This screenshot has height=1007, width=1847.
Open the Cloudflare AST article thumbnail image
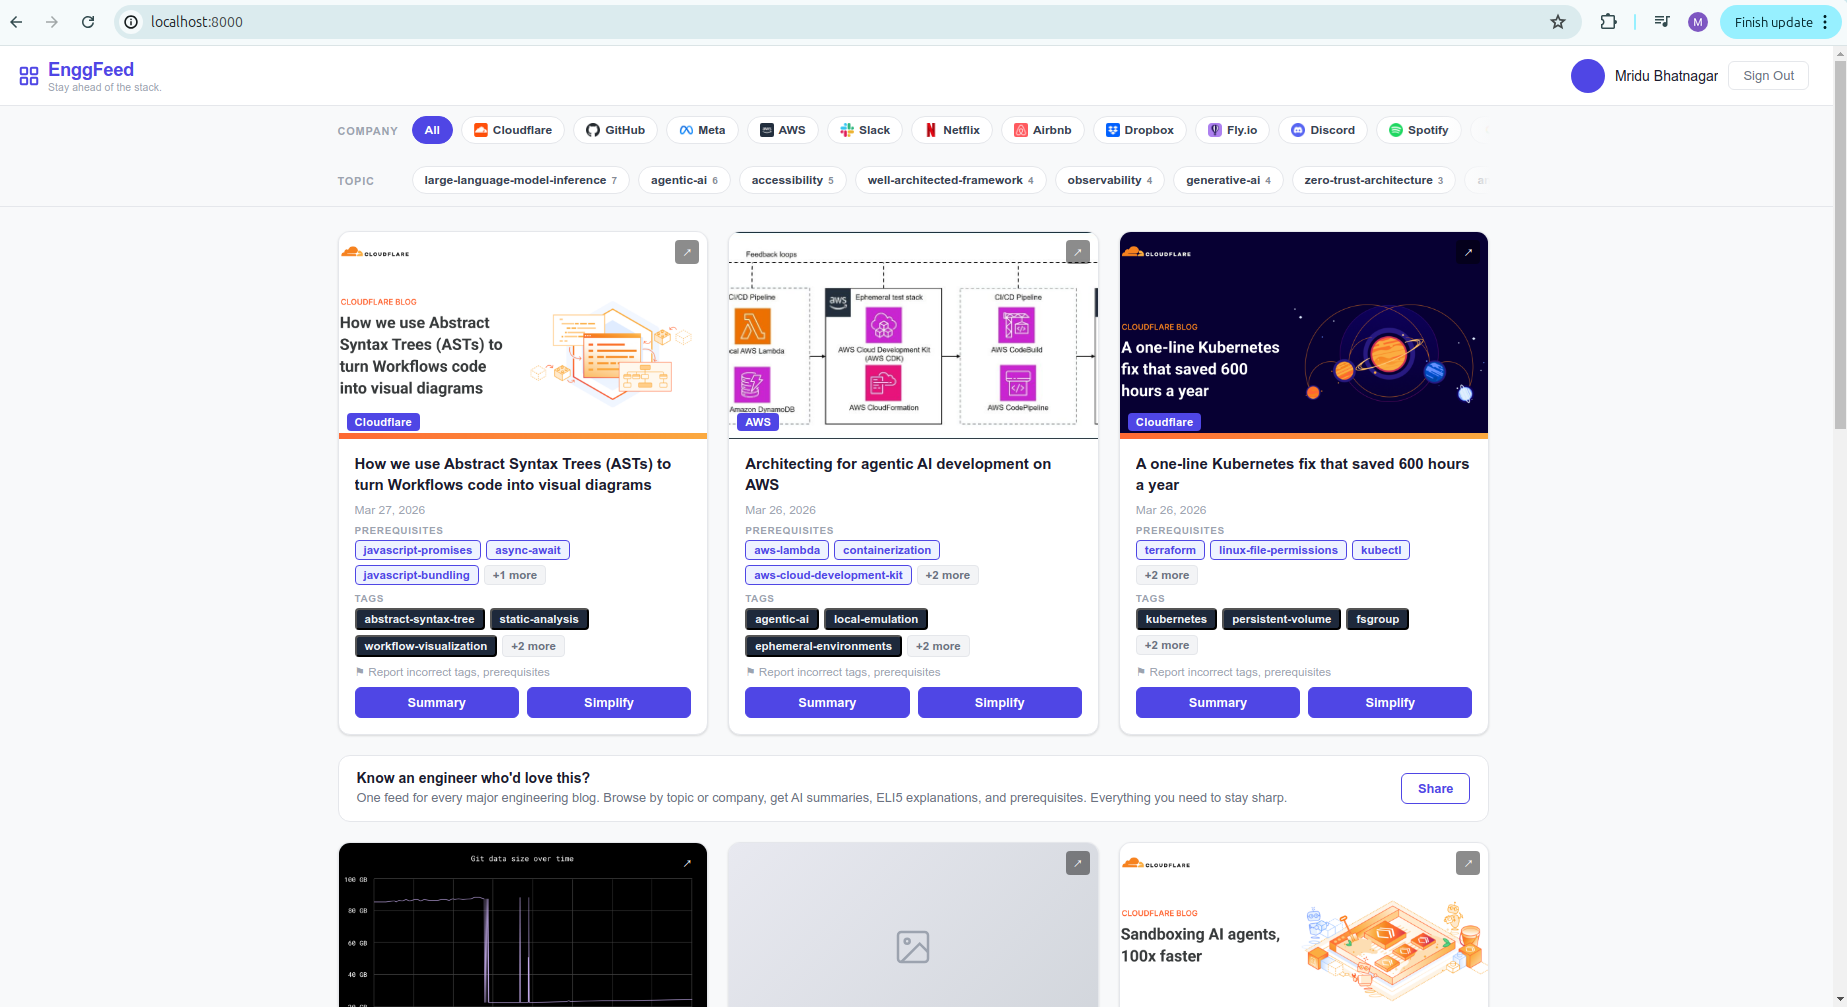tap(523, 335)
